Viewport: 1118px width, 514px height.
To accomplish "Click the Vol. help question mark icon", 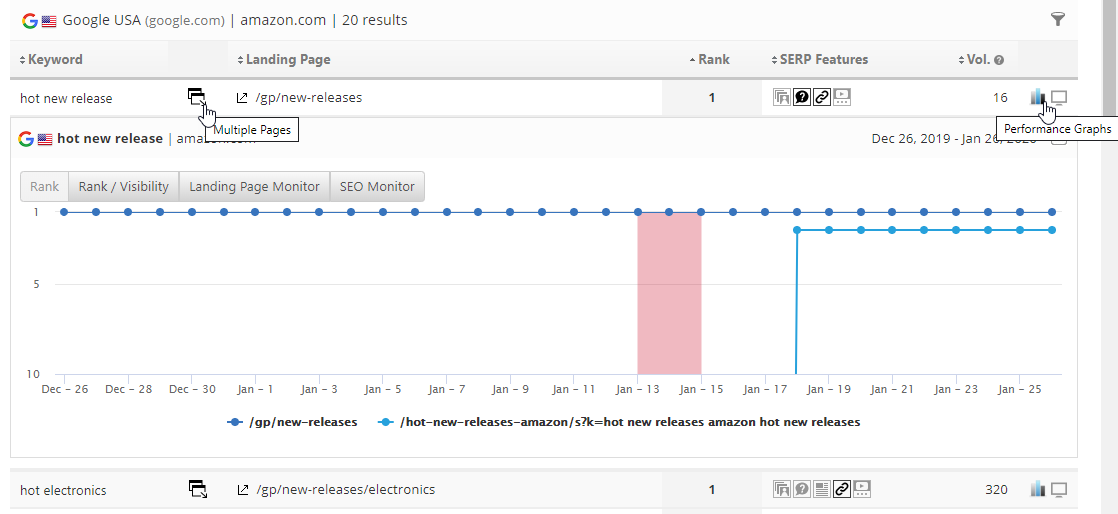I will [999, 60].
